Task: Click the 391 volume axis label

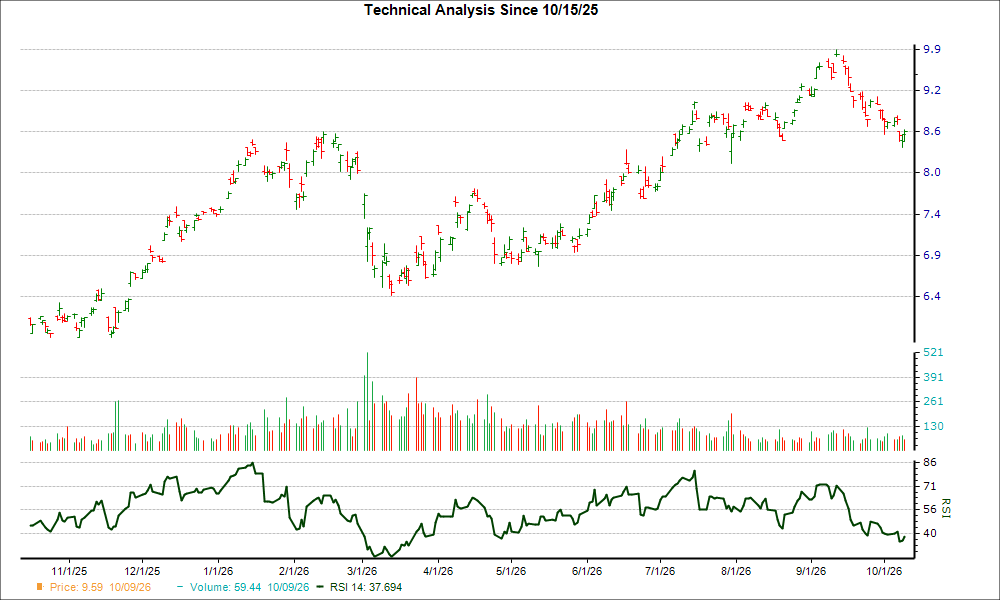Action: pyautogui.click(x=933, y=377)
